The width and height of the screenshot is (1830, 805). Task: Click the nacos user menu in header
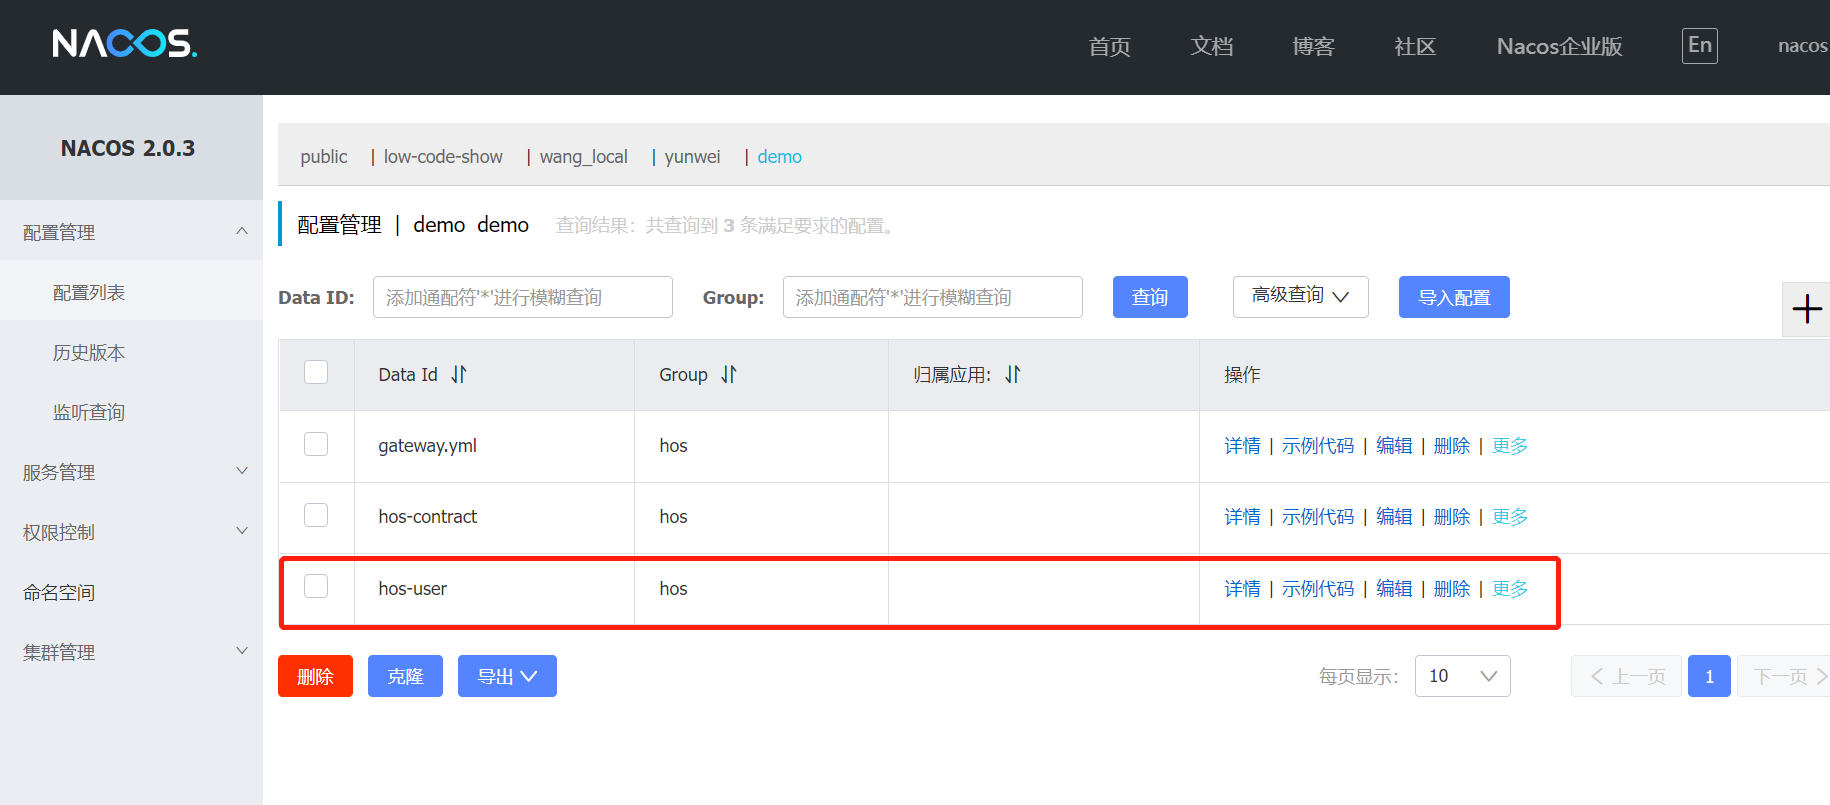click(1803, 46)
